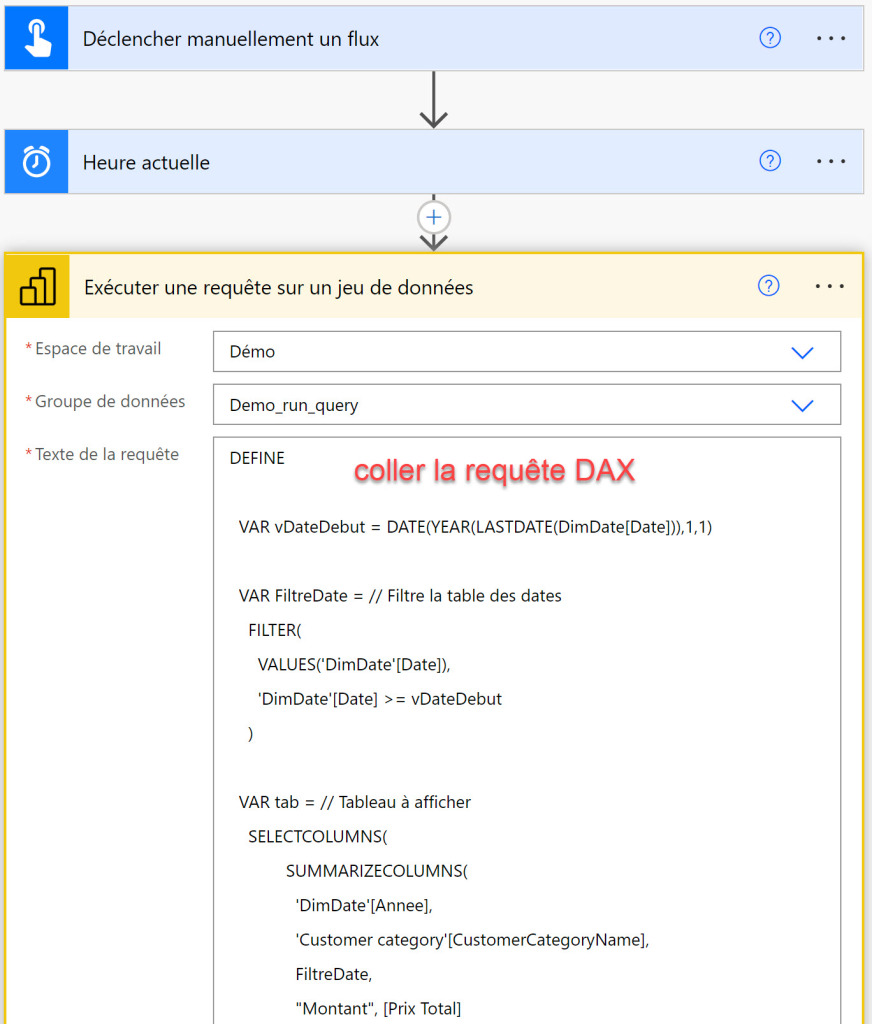The height and width of the screenshot is (1024, 872).
Task: Click the clock icon on Heure actuelle
Action: click(x=36, y=161)
